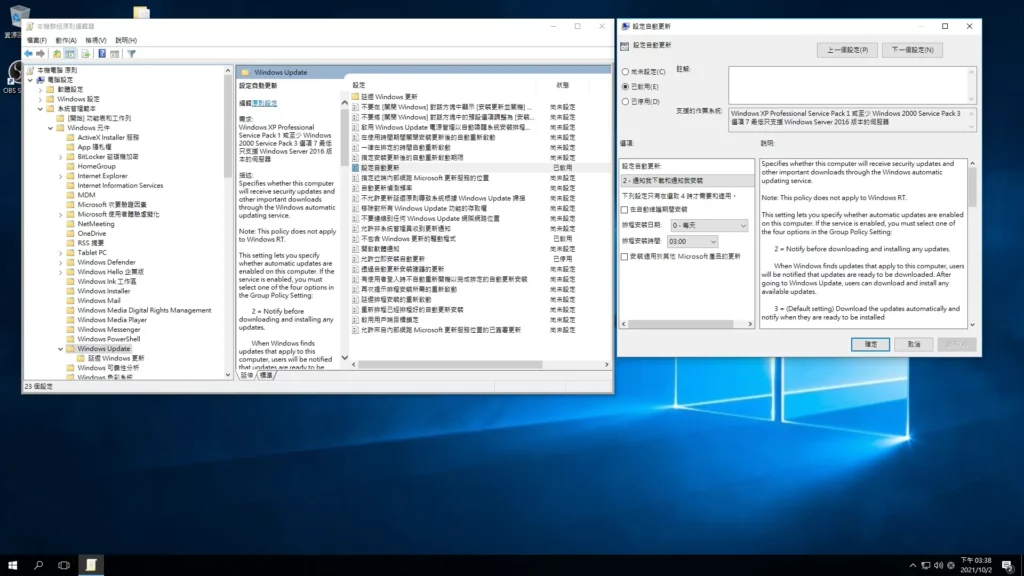Click the 原則設定 link in the description pane
This screenshot has width=1024, height=576.
pyautogui.click(x=265, y=103)
